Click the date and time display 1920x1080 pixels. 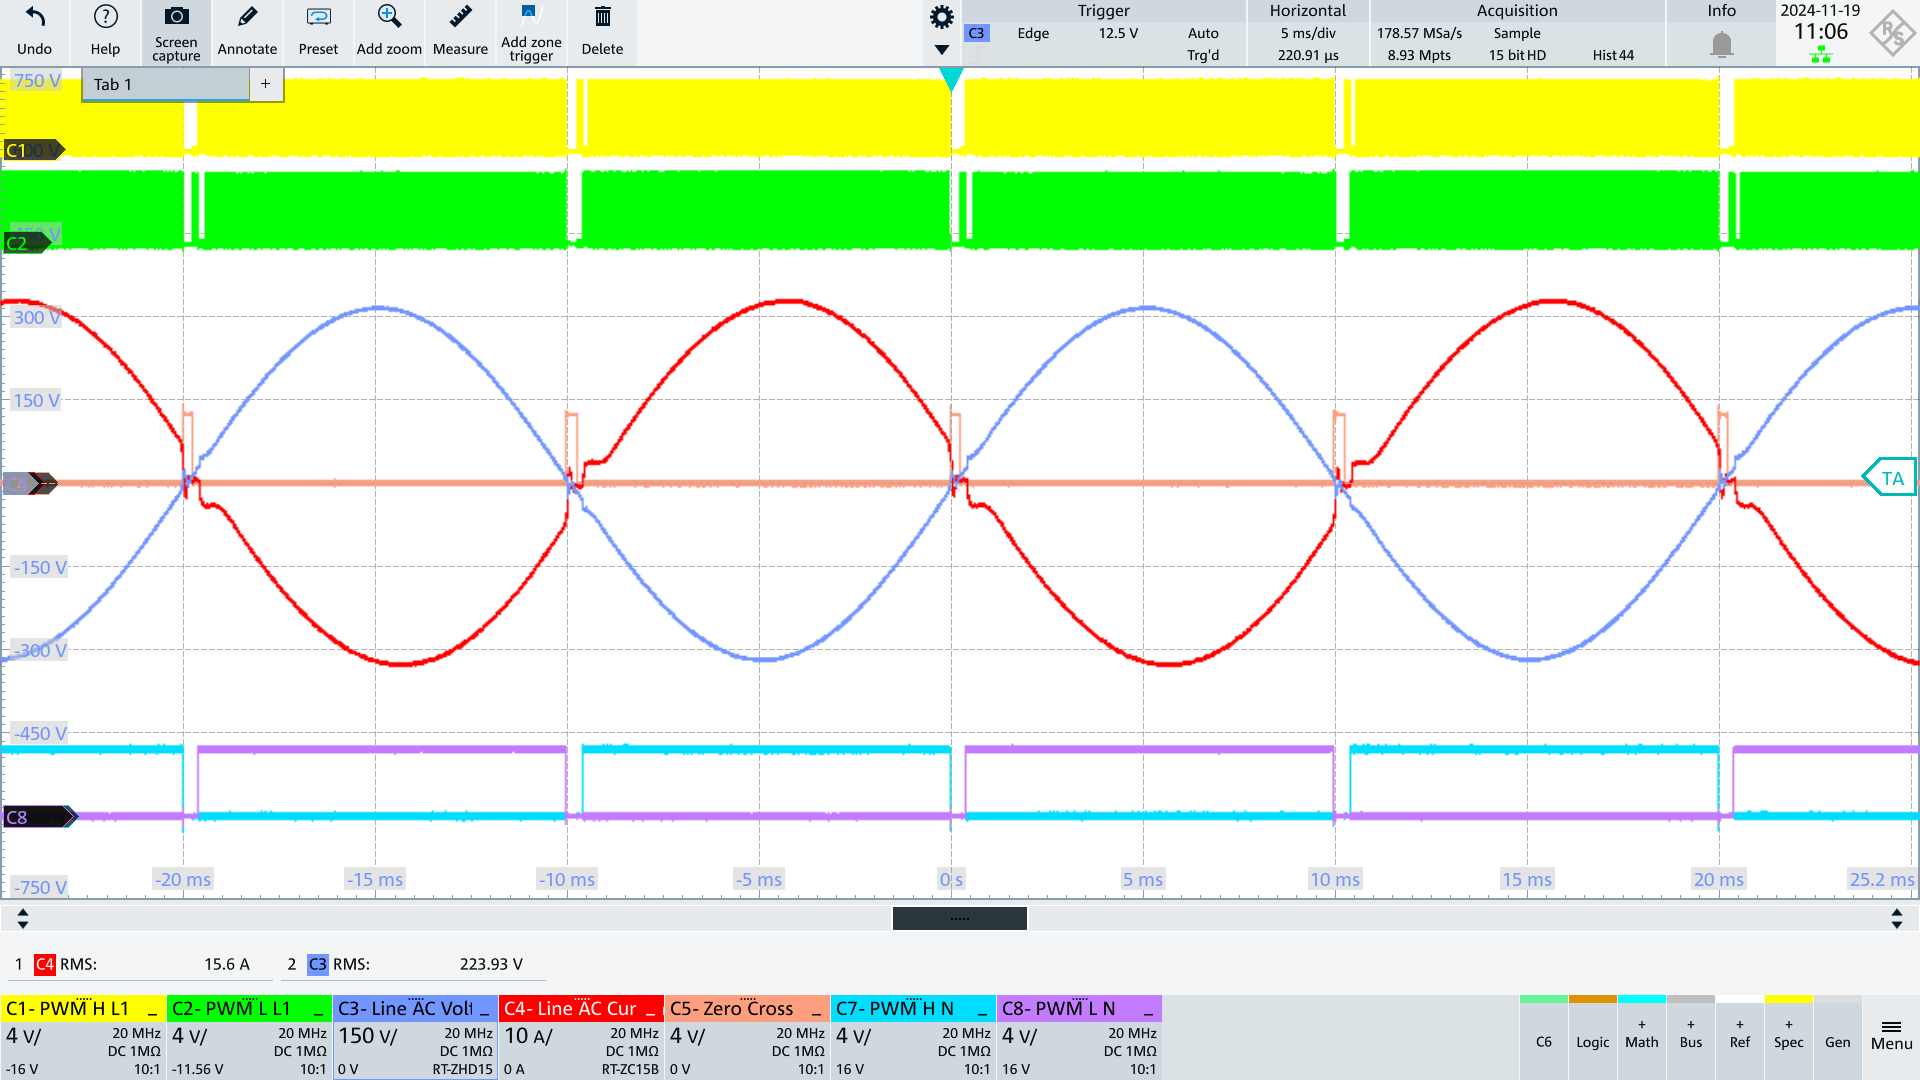(x=1820, y=23)
